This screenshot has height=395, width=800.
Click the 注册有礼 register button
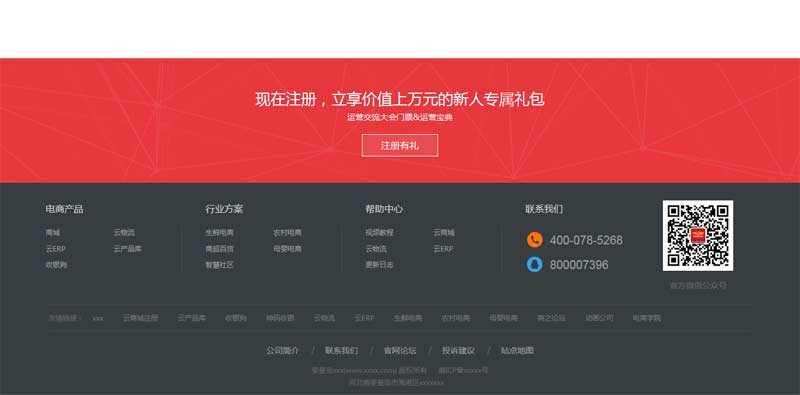tap(399, 145)
